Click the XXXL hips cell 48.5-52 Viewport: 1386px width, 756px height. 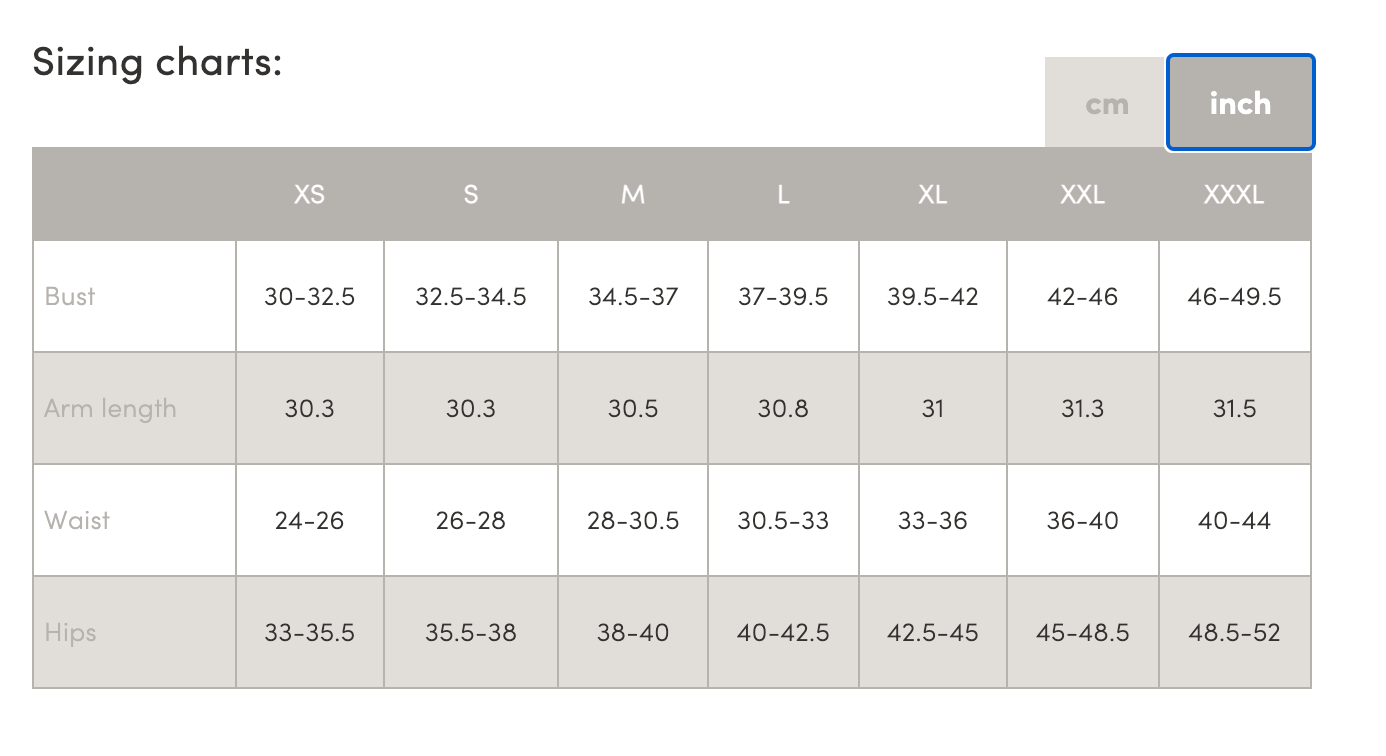click(1234, 633)
